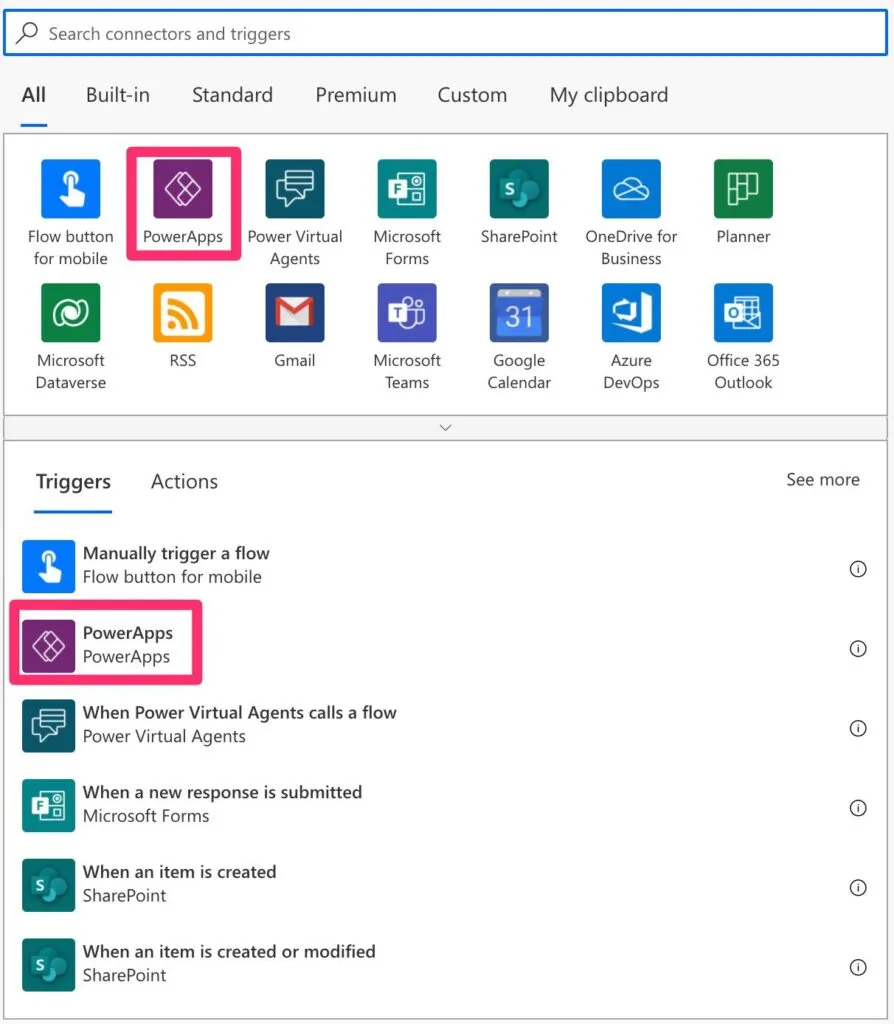Viewport: 894px width, 1024px height.
Task: Pick the SharePoint connector icon
Action: tap(519, 189)
